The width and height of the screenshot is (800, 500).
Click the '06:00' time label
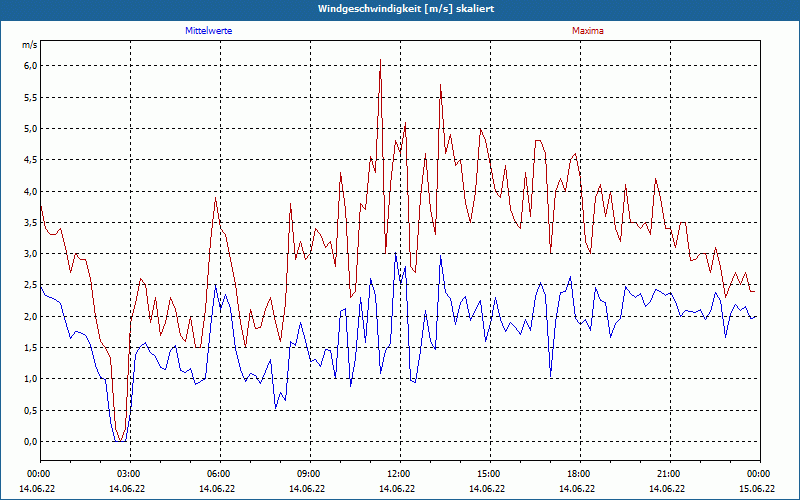(x=218, y=474)
